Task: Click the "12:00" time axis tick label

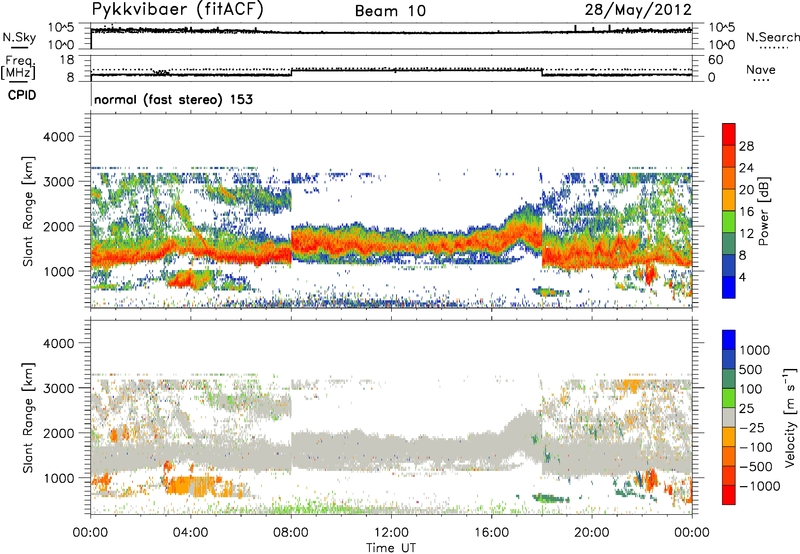Action: (391, 533)
